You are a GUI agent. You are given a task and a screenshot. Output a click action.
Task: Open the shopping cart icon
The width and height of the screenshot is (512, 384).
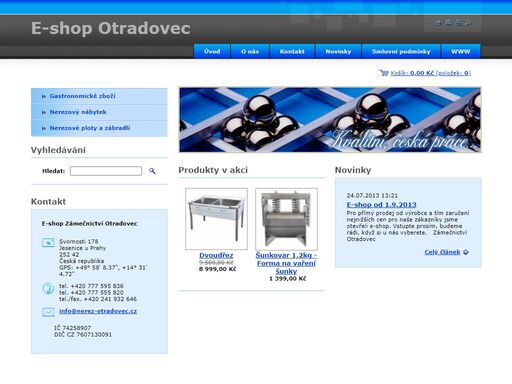(x=384, y=72)
